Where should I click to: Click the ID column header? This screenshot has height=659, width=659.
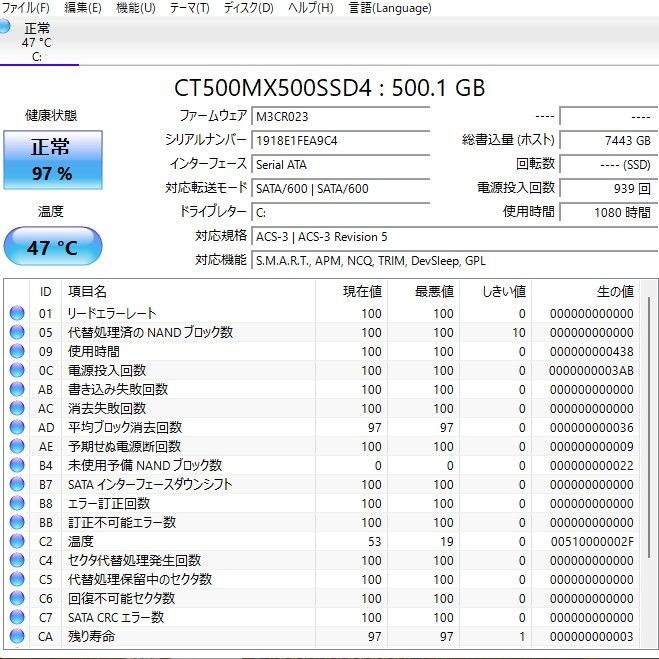tap(45, 291)
